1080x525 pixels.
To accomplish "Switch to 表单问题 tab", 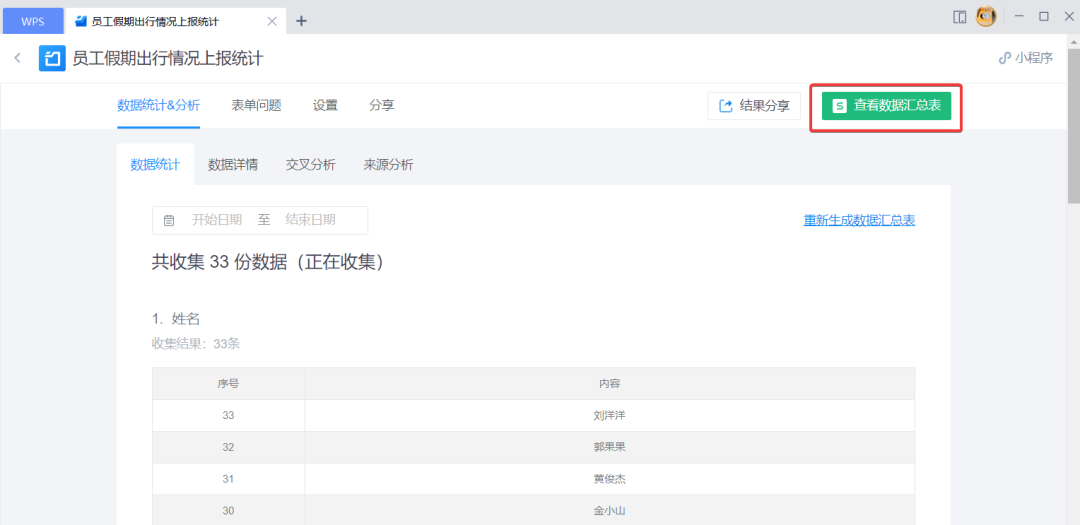I will [x=256, y=106].
